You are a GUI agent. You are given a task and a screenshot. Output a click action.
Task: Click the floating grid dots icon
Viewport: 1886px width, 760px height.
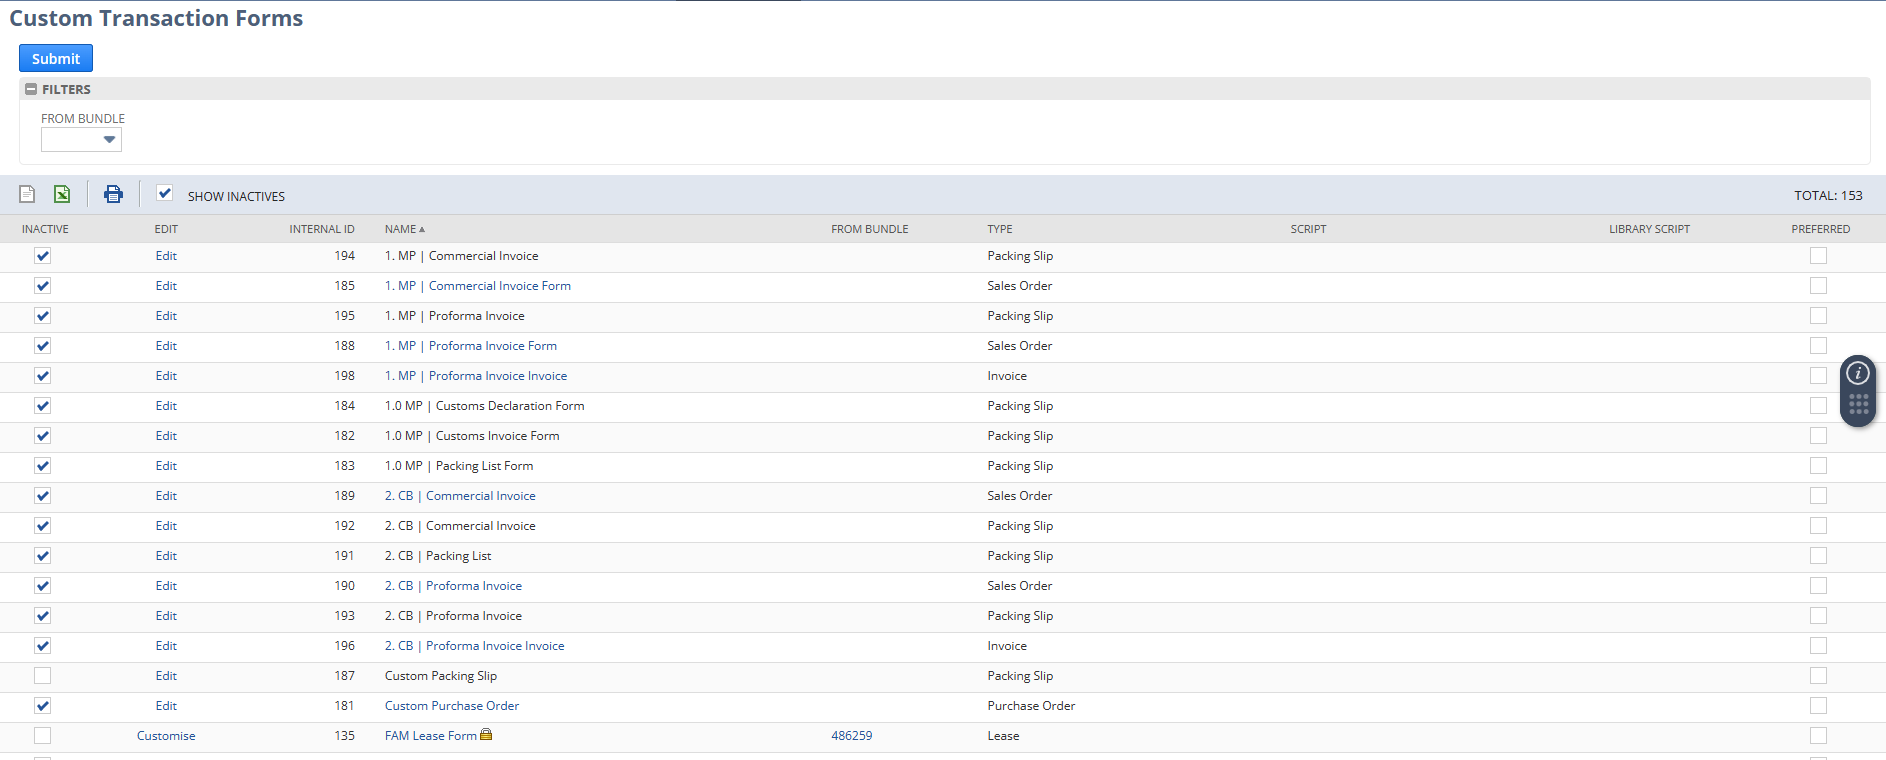pyautogui.click(x=1858, y=405)
